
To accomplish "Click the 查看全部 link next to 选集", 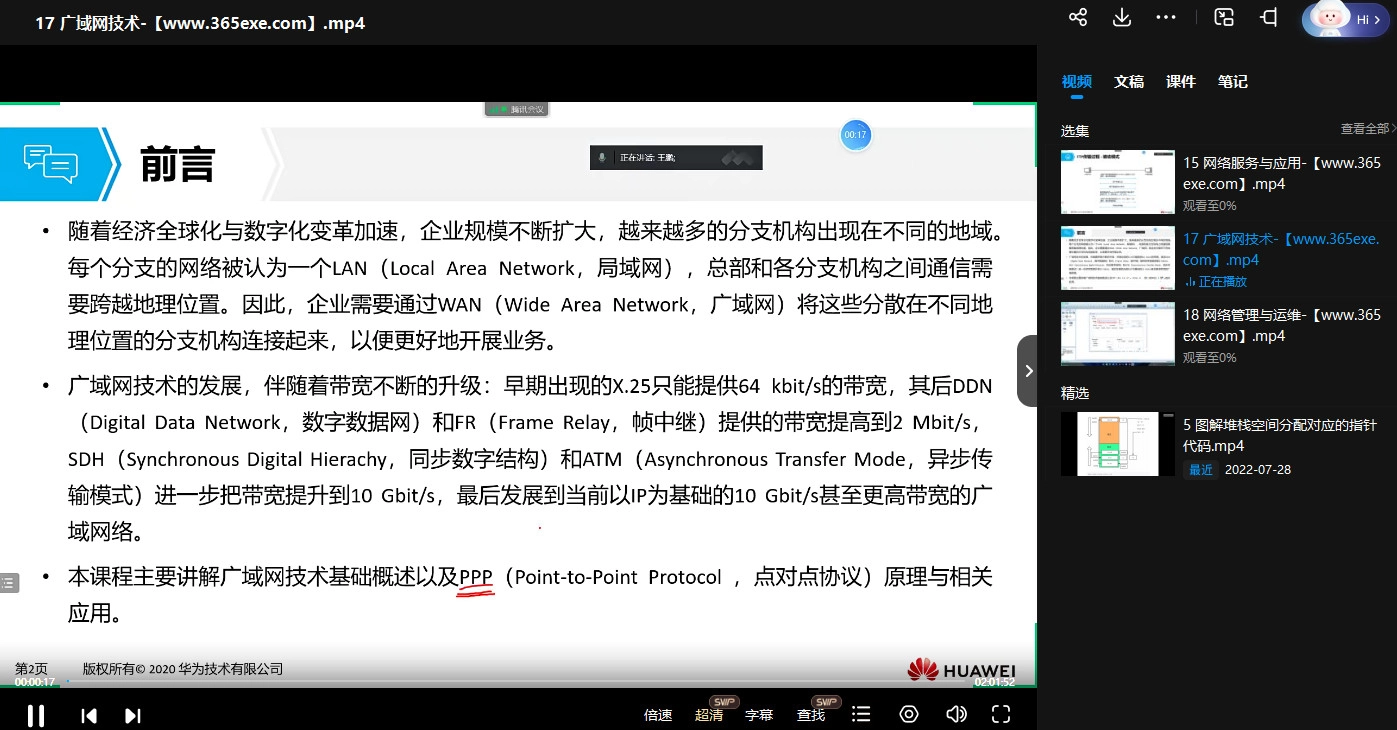I will [x=1363, y=128].
